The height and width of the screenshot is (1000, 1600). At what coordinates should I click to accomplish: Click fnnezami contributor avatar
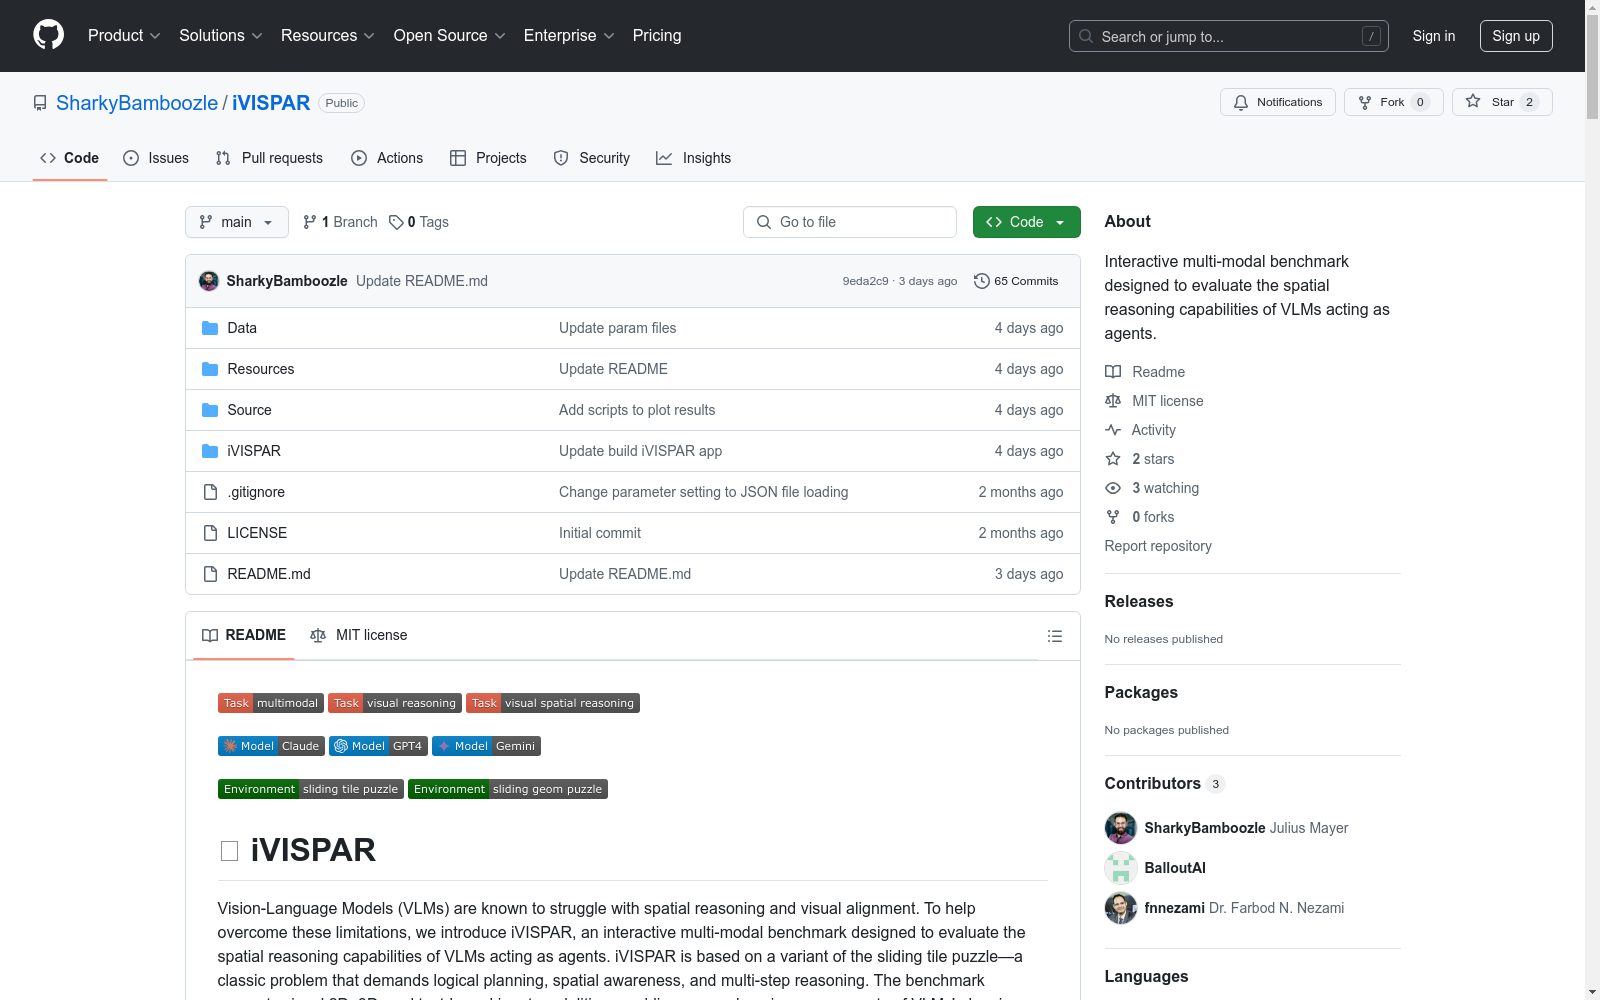tap(1120, 908)
